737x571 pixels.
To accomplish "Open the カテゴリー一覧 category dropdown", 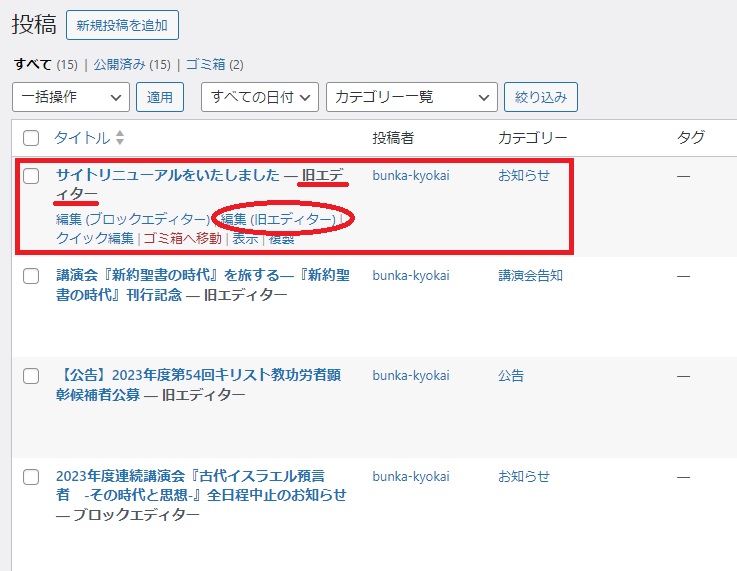I will coord(411,97).
